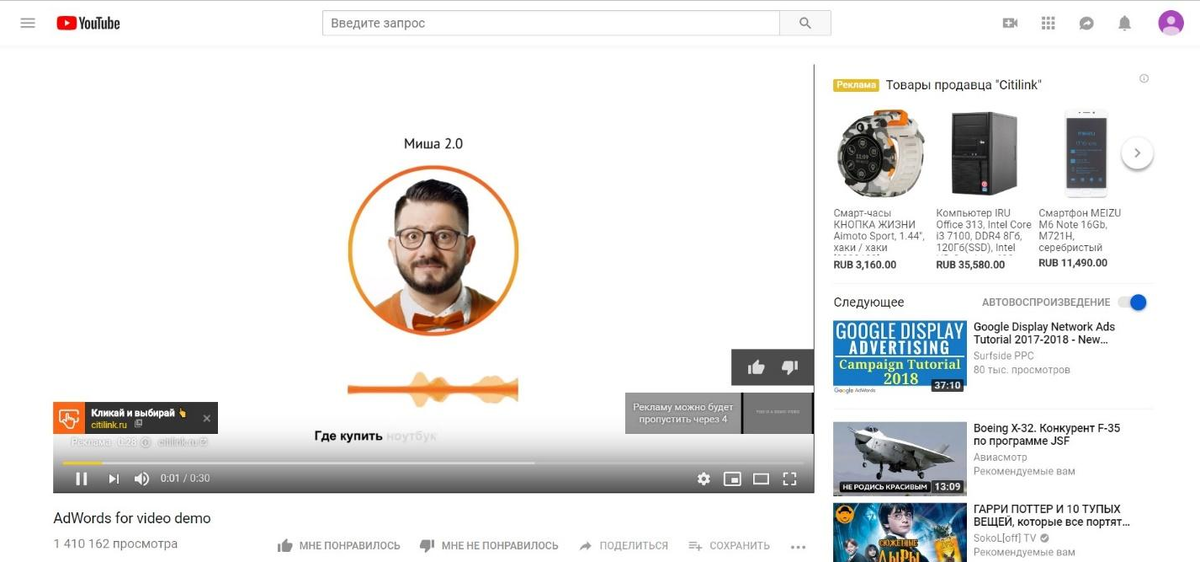Open the three-dot more actions menu

[797, 546]
